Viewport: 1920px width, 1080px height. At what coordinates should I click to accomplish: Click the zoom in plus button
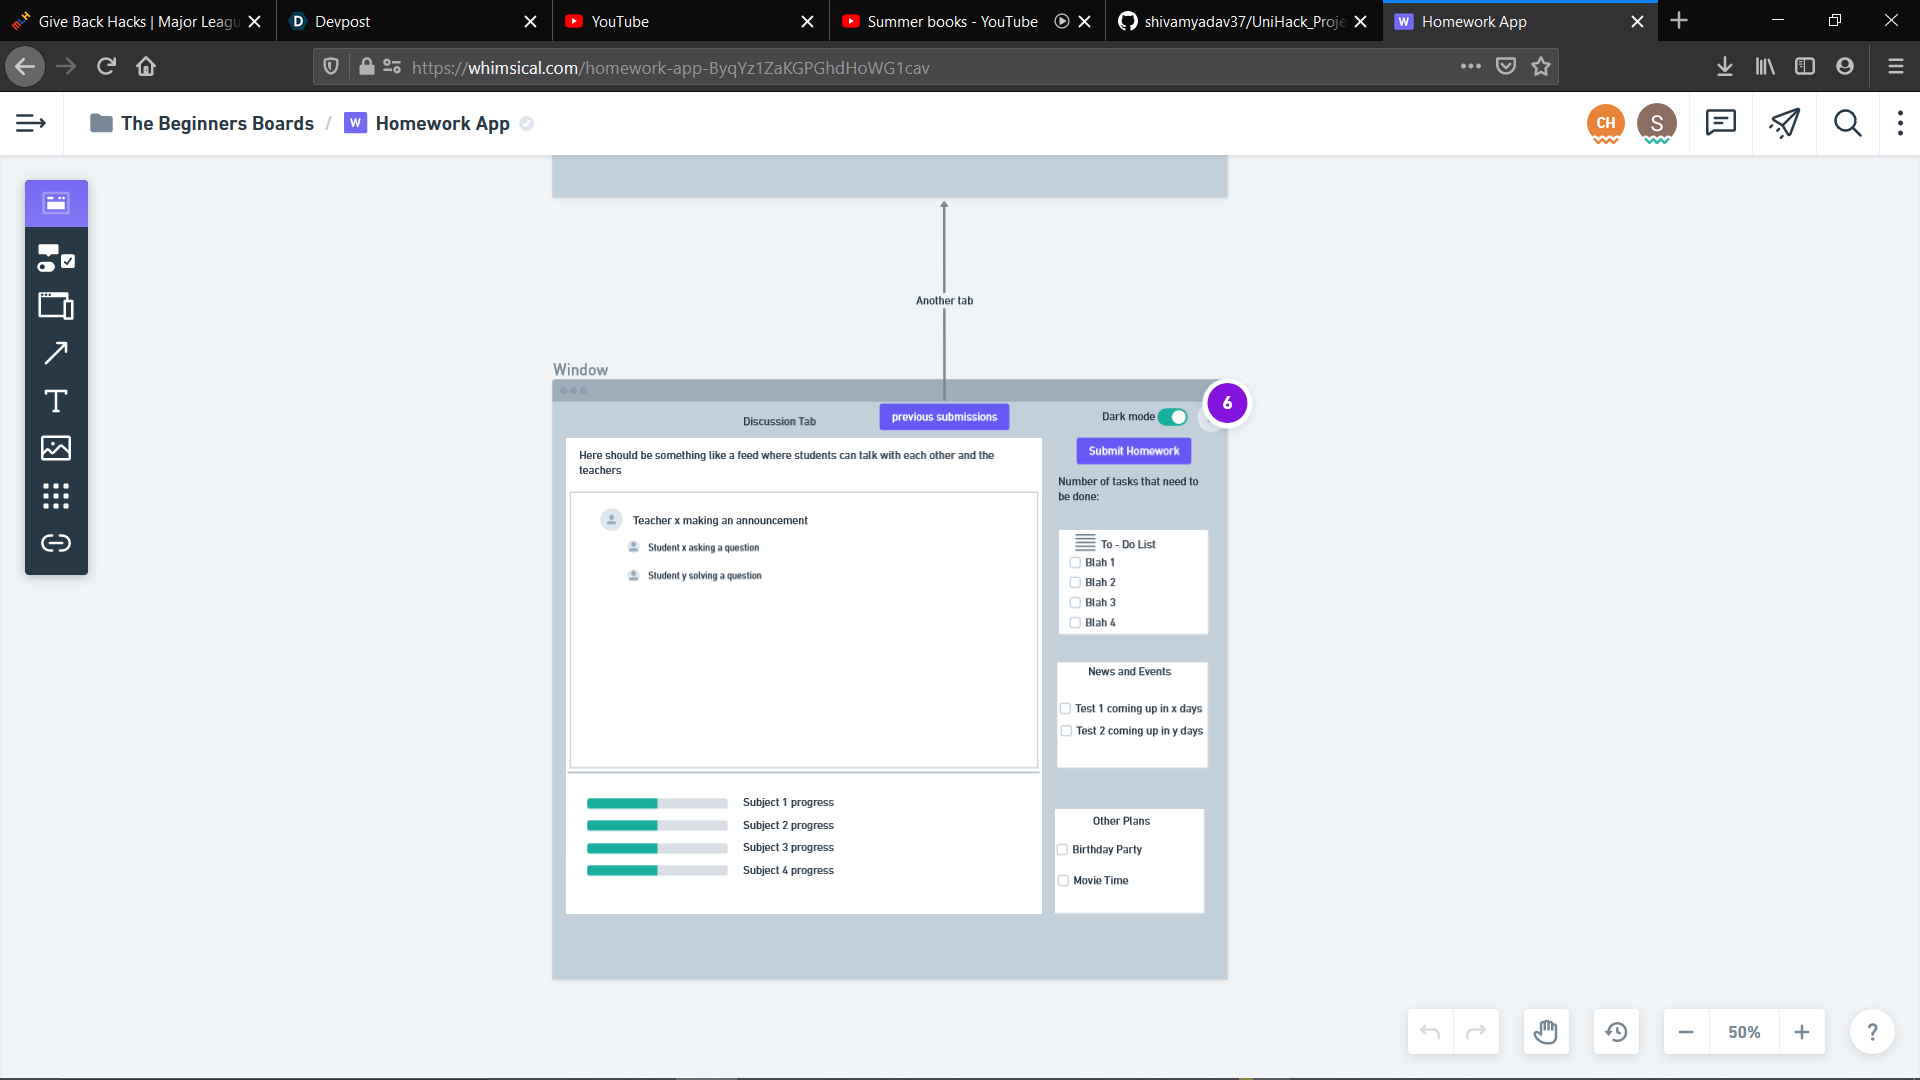coord(1802,1032)
